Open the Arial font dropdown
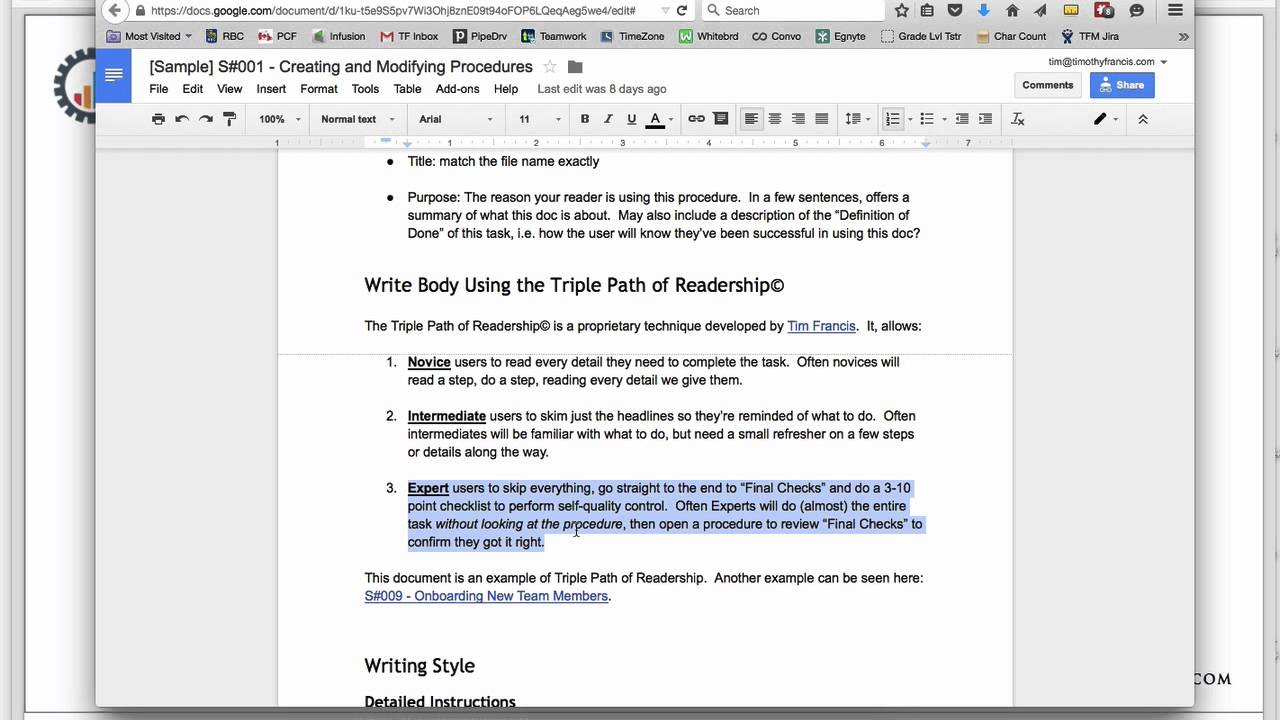Screen dimensions: 1280x720 (x=456, y=119)
